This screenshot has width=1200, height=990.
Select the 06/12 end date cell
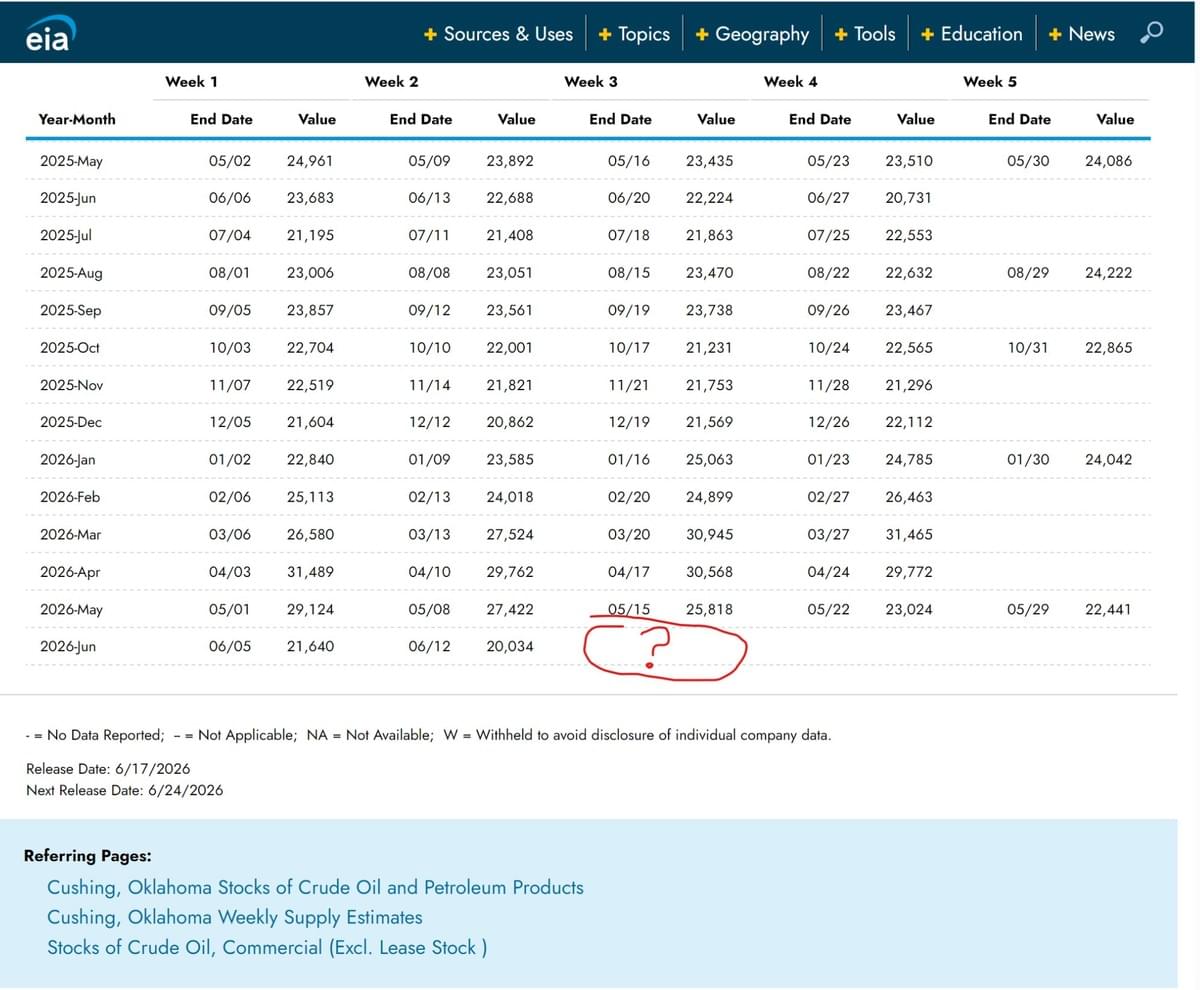click(430, 647)
